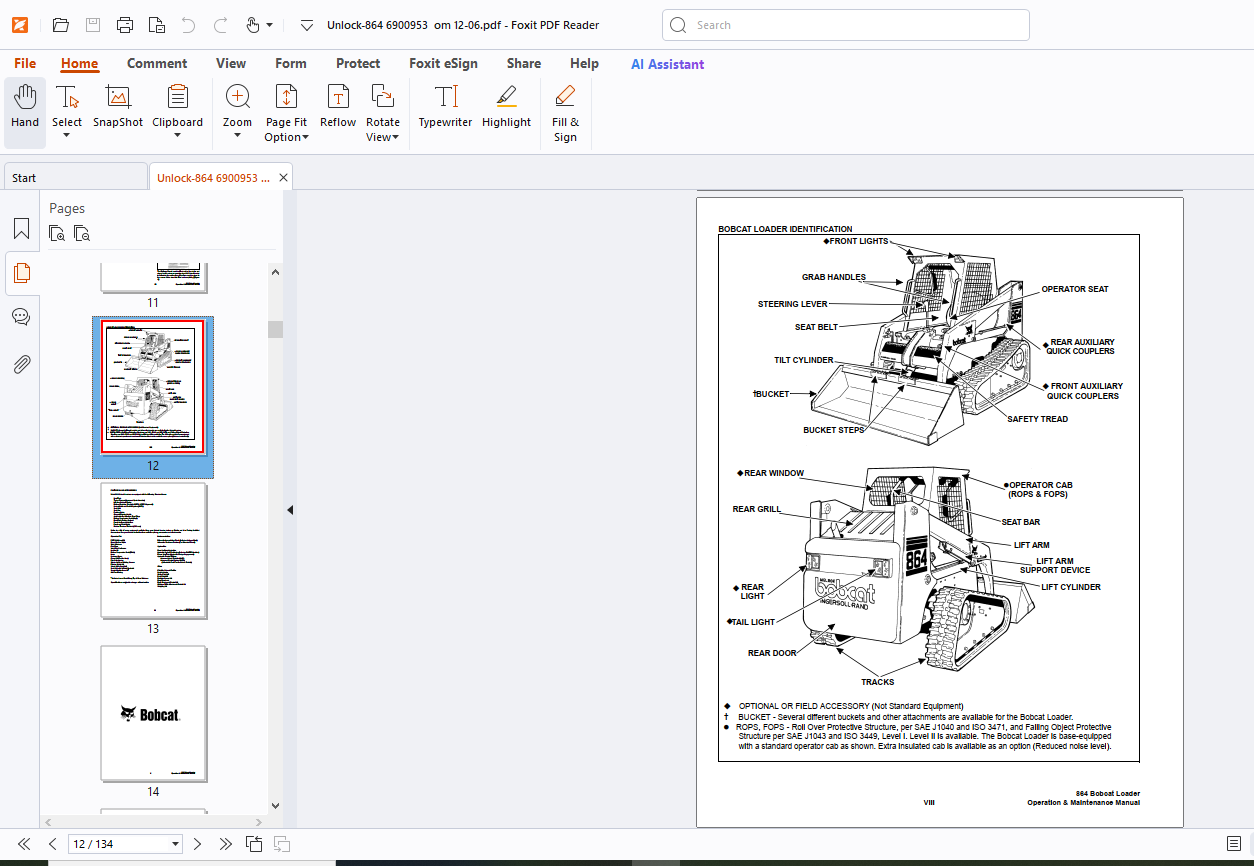Click the Pages panel vertical scrollbar thumb
The height and width of the screenshot is (866, 1254).
pyautogui.click(x=275, y=329)
